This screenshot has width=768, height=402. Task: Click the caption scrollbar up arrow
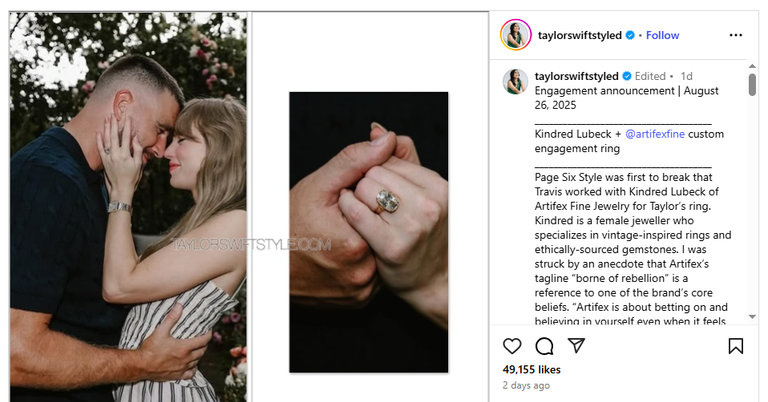[752, 66]
